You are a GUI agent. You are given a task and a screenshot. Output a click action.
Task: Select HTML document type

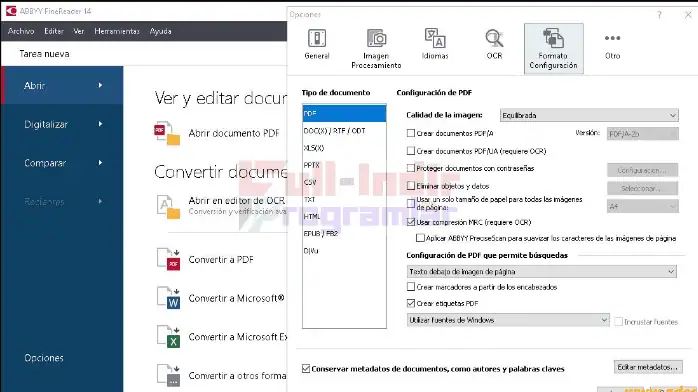point(344,216)
